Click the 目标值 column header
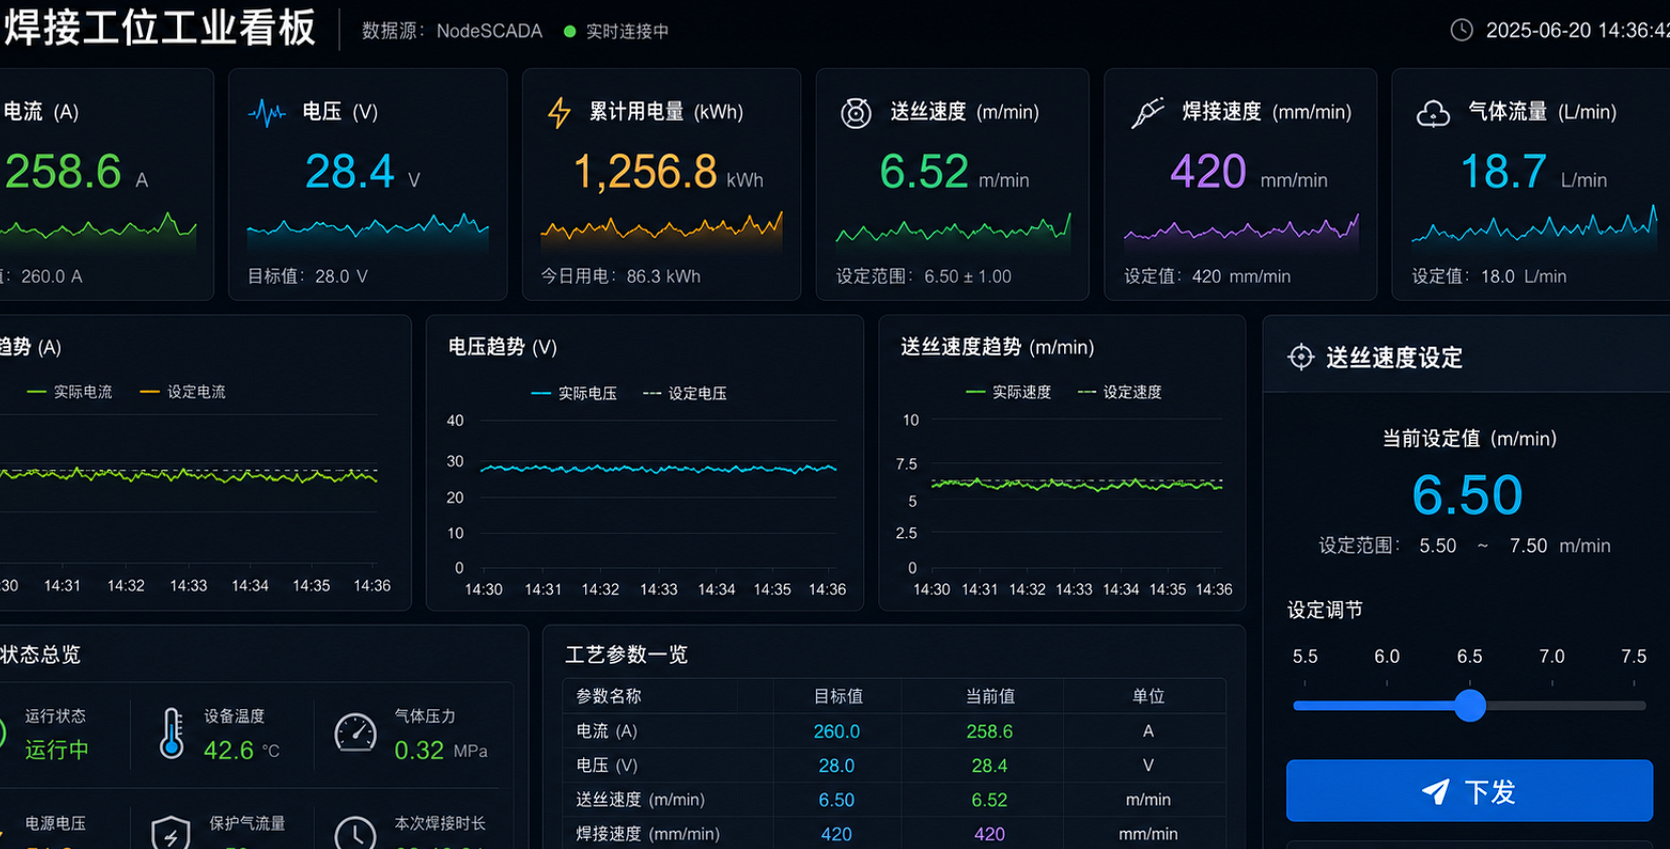The width and height of the screenshot is (1670, 849). 838,696
